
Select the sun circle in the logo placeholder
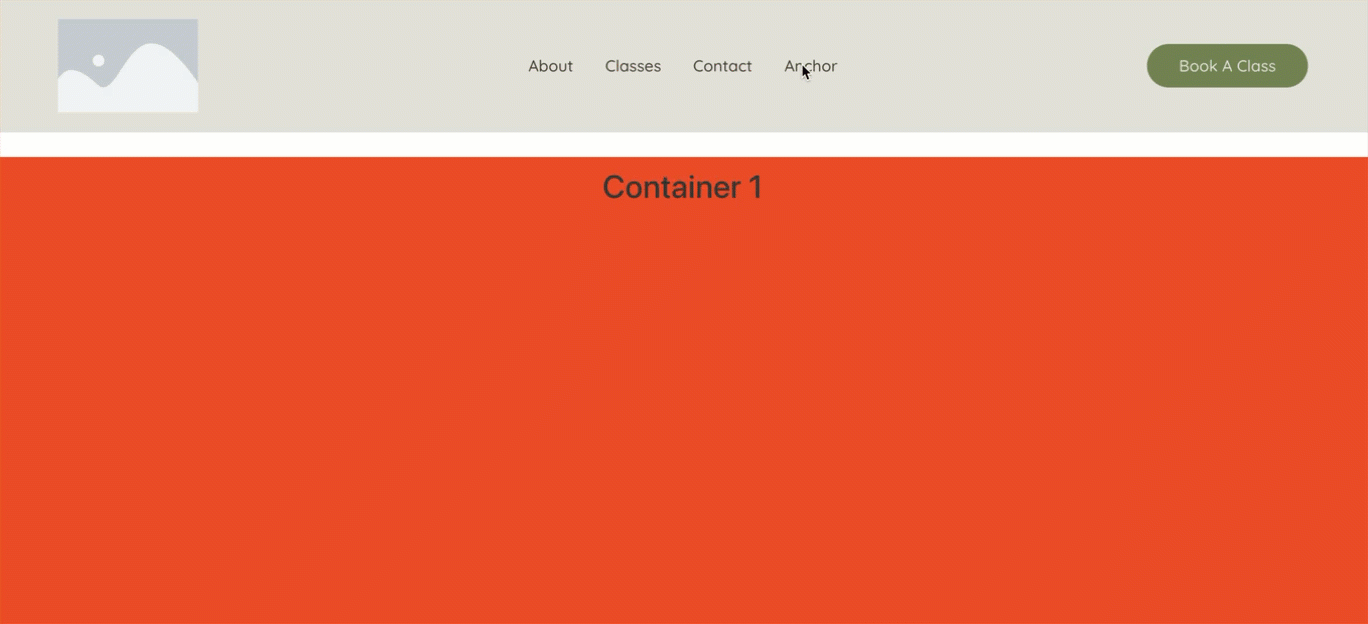click(98, 61)
